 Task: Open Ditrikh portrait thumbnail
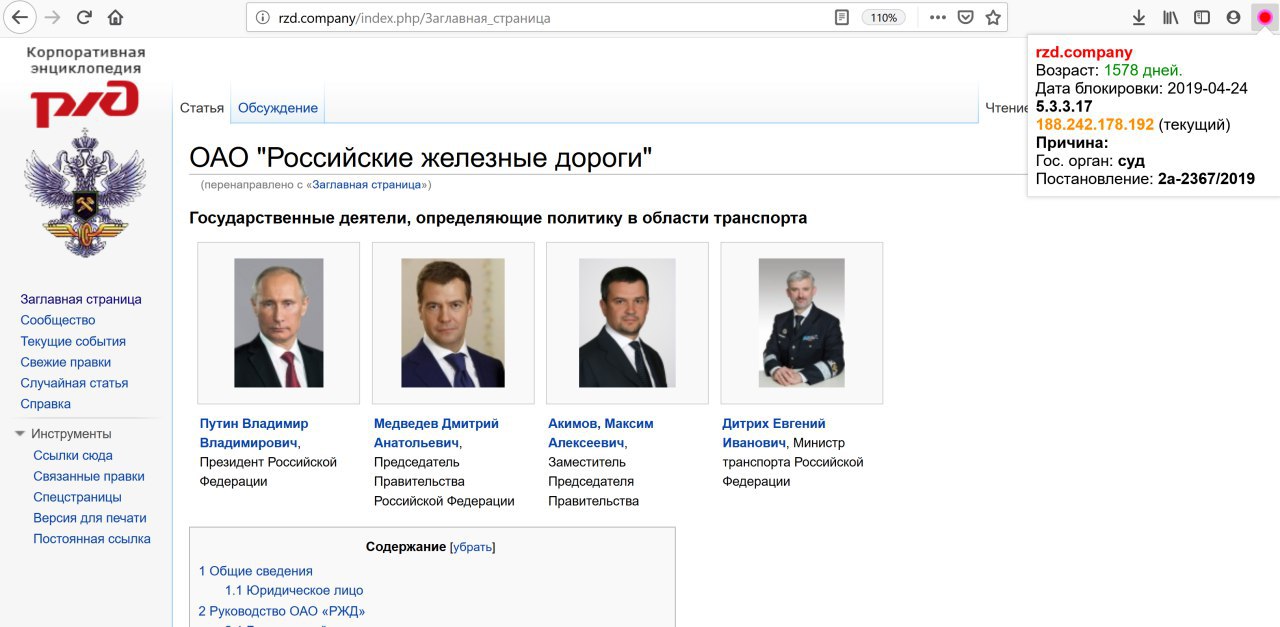coord(802,323)
